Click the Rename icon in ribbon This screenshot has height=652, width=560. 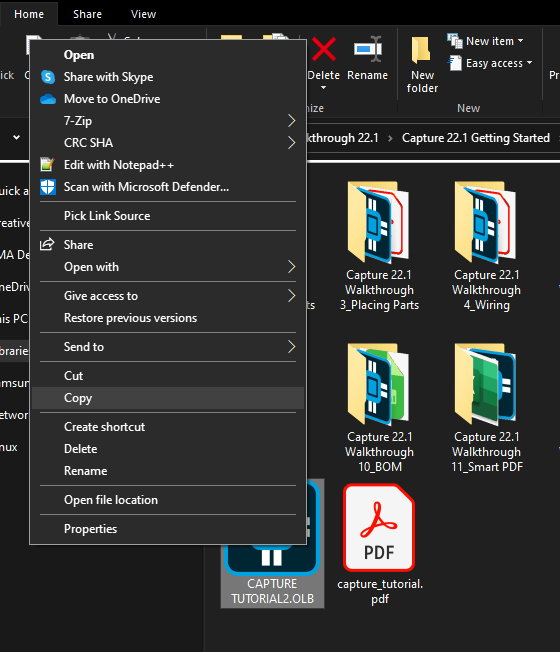point(368,49)
